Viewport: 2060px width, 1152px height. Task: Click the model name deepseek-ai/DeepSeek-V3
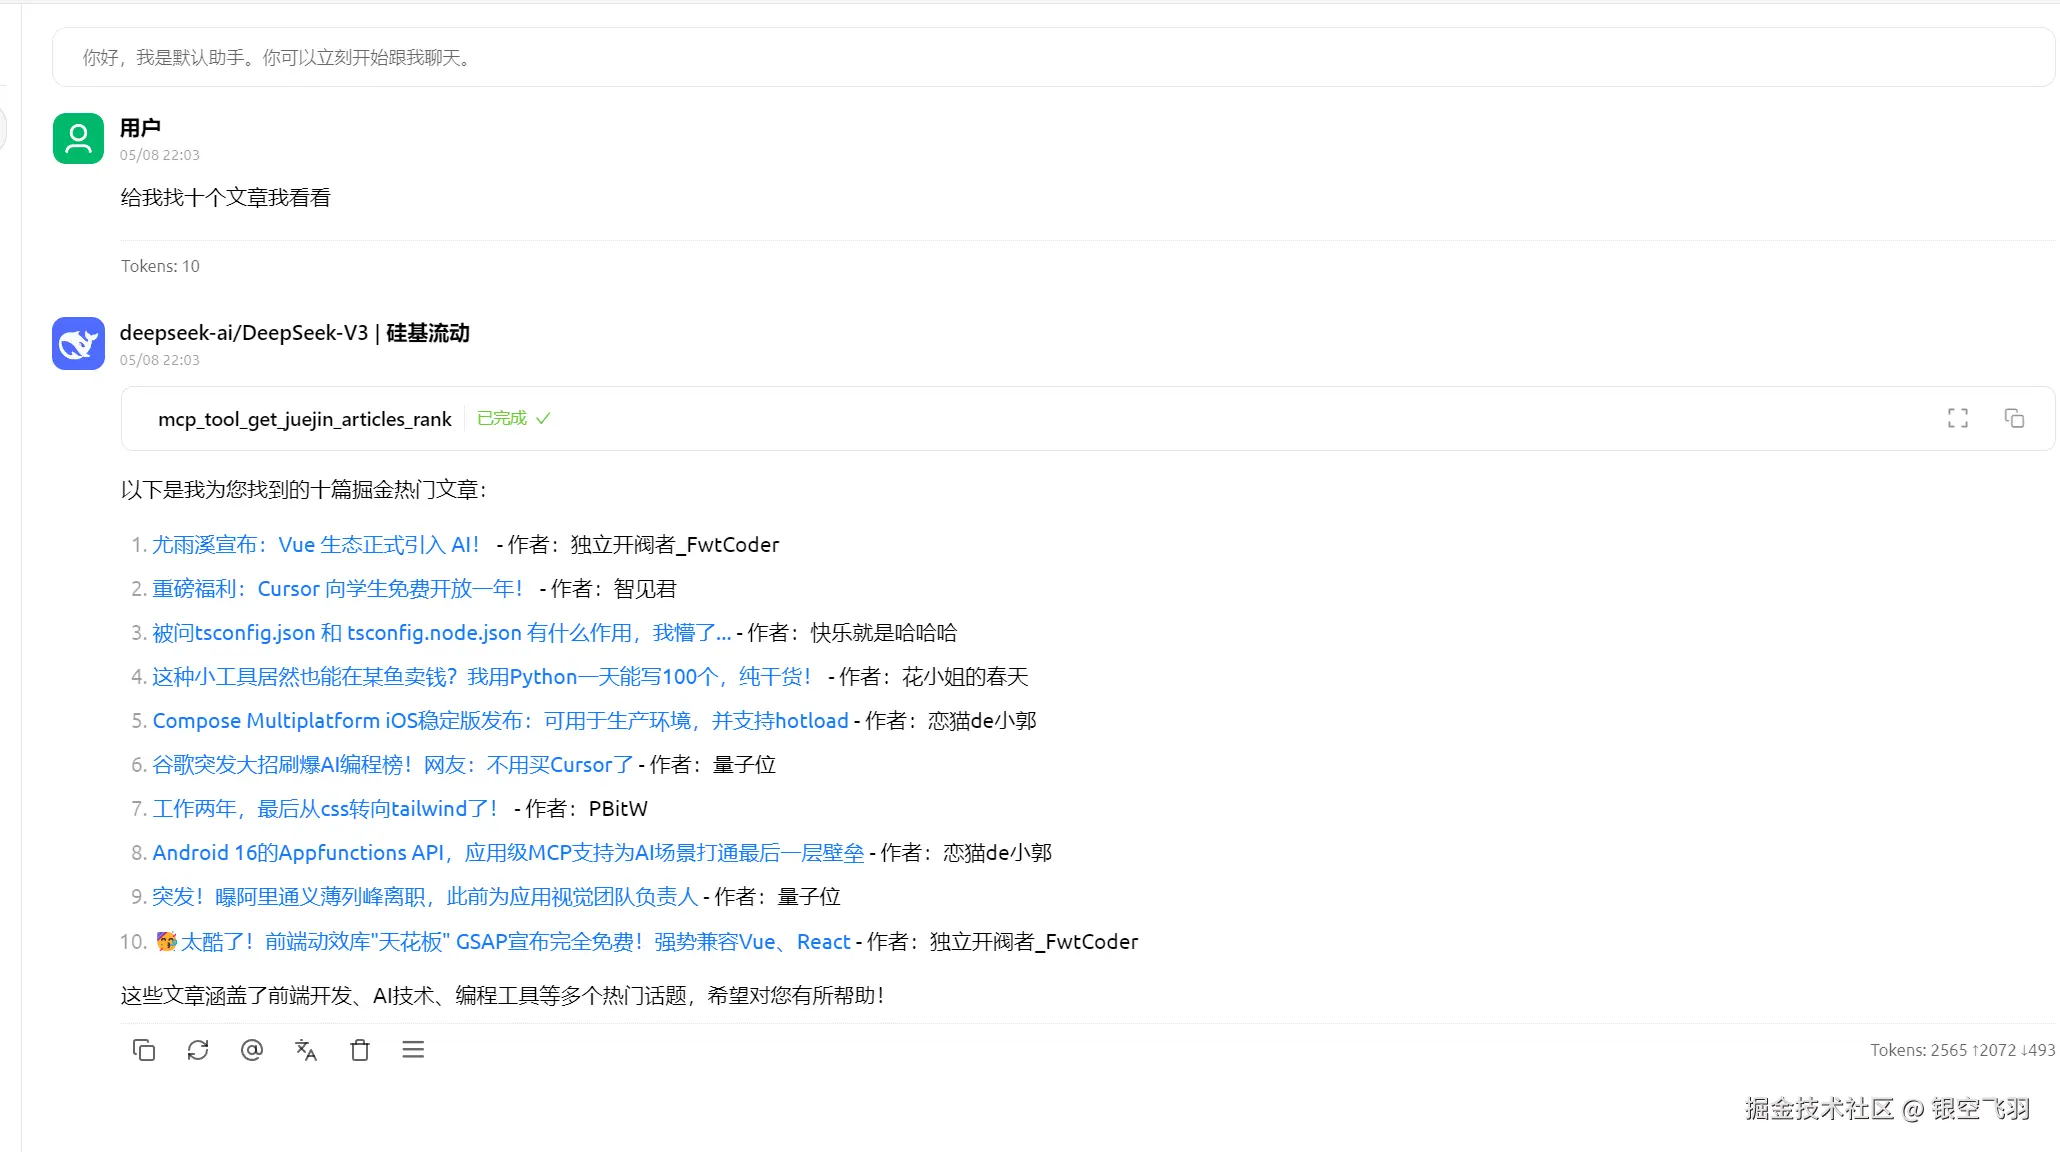tap(244, 333)
